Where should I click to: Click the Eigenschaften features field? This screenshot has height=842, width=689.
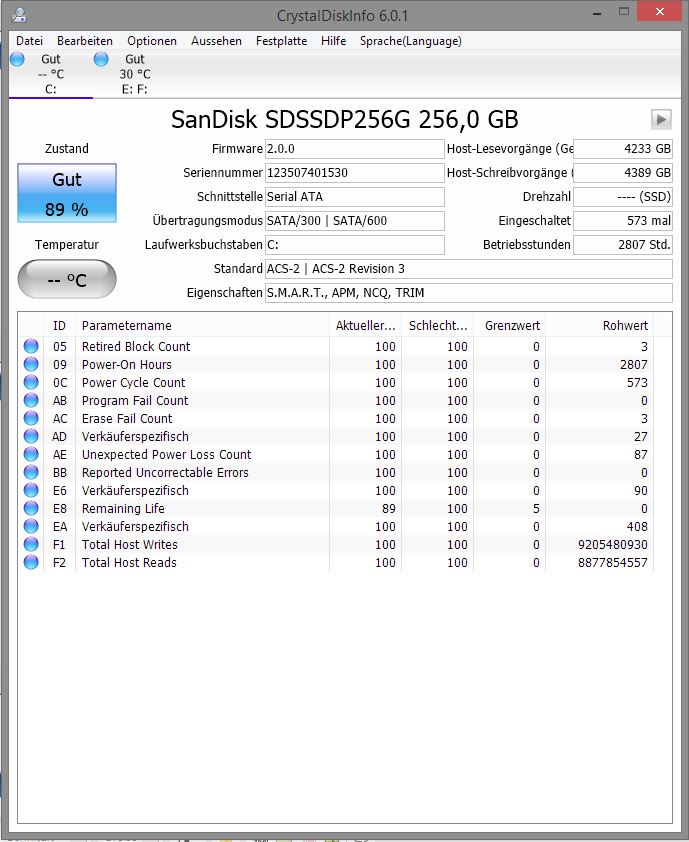click(468, 293)
